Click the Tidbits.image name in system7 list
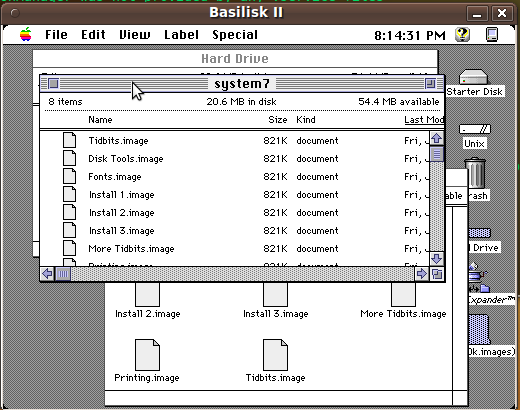 (x=118, y=141)
